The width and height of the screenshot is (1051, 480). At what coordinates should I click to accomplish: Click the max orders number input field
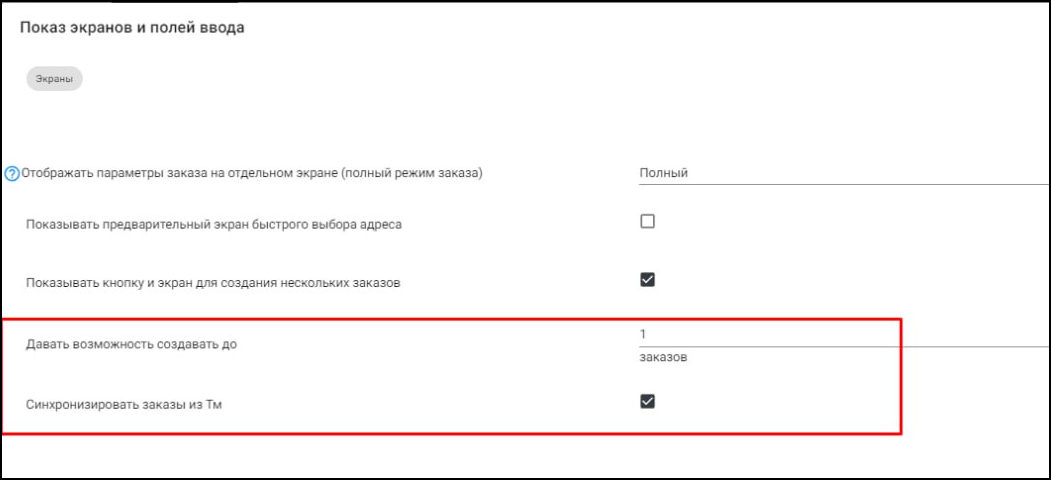point(840,334)
